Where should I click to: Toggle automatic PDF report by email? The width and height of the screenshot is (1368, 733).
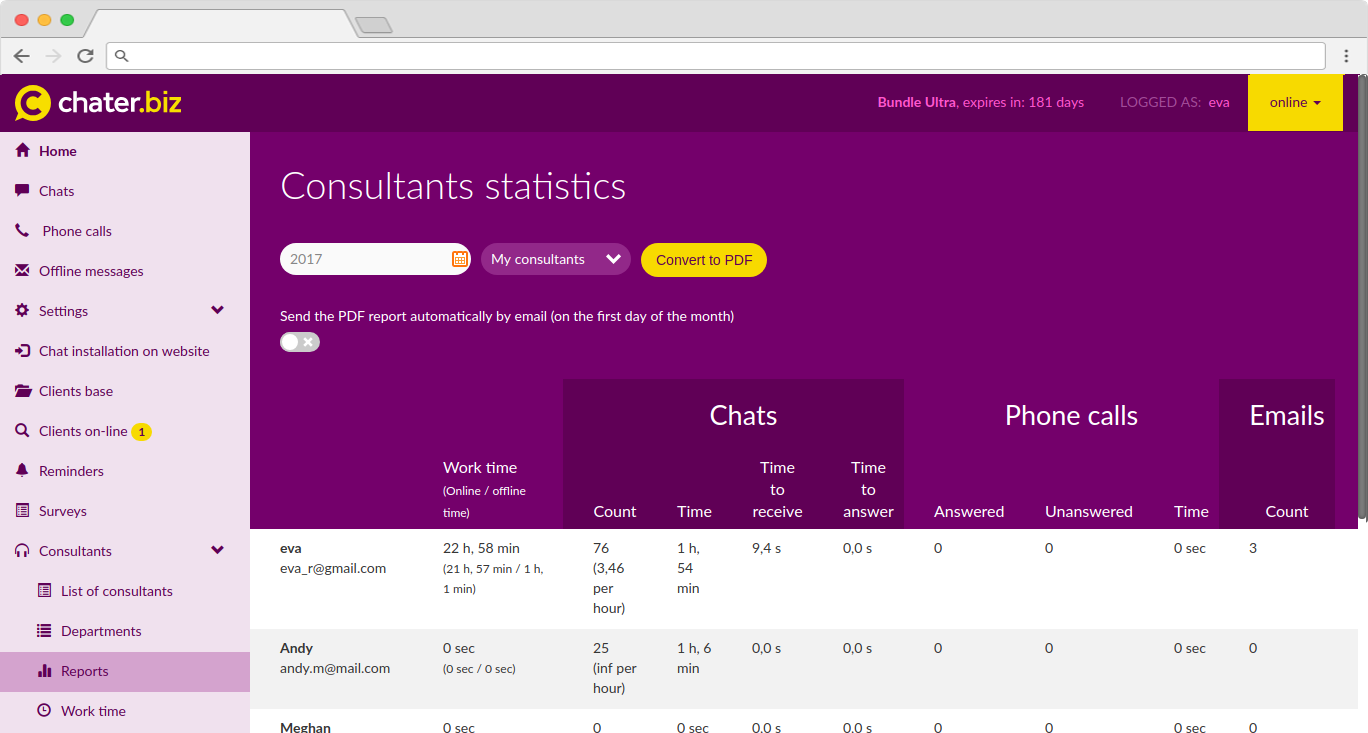300,342
